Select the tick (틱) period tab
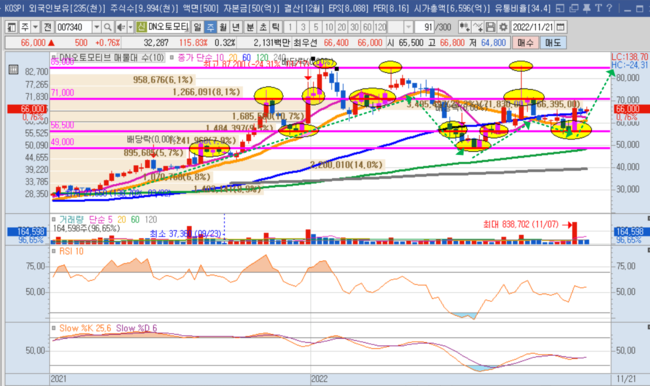Viewport: 650px width, 386px height. pos(276,27)
